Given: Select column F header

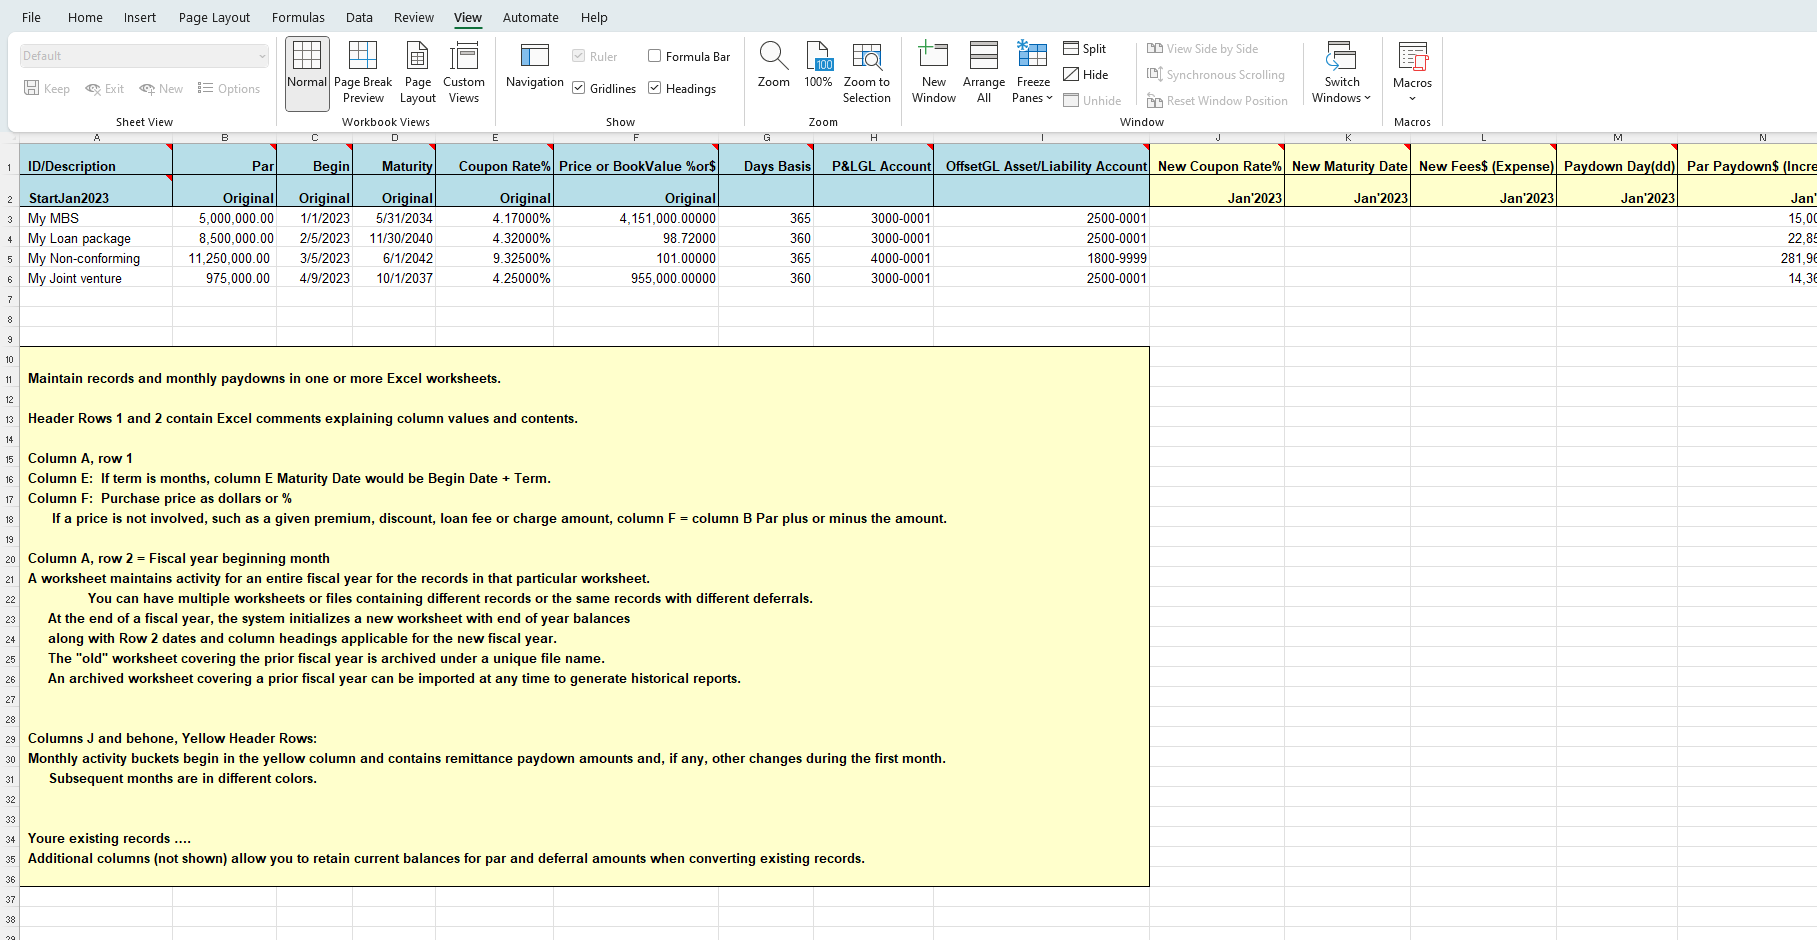Looking at the screenshot, I should coord(636,138).
